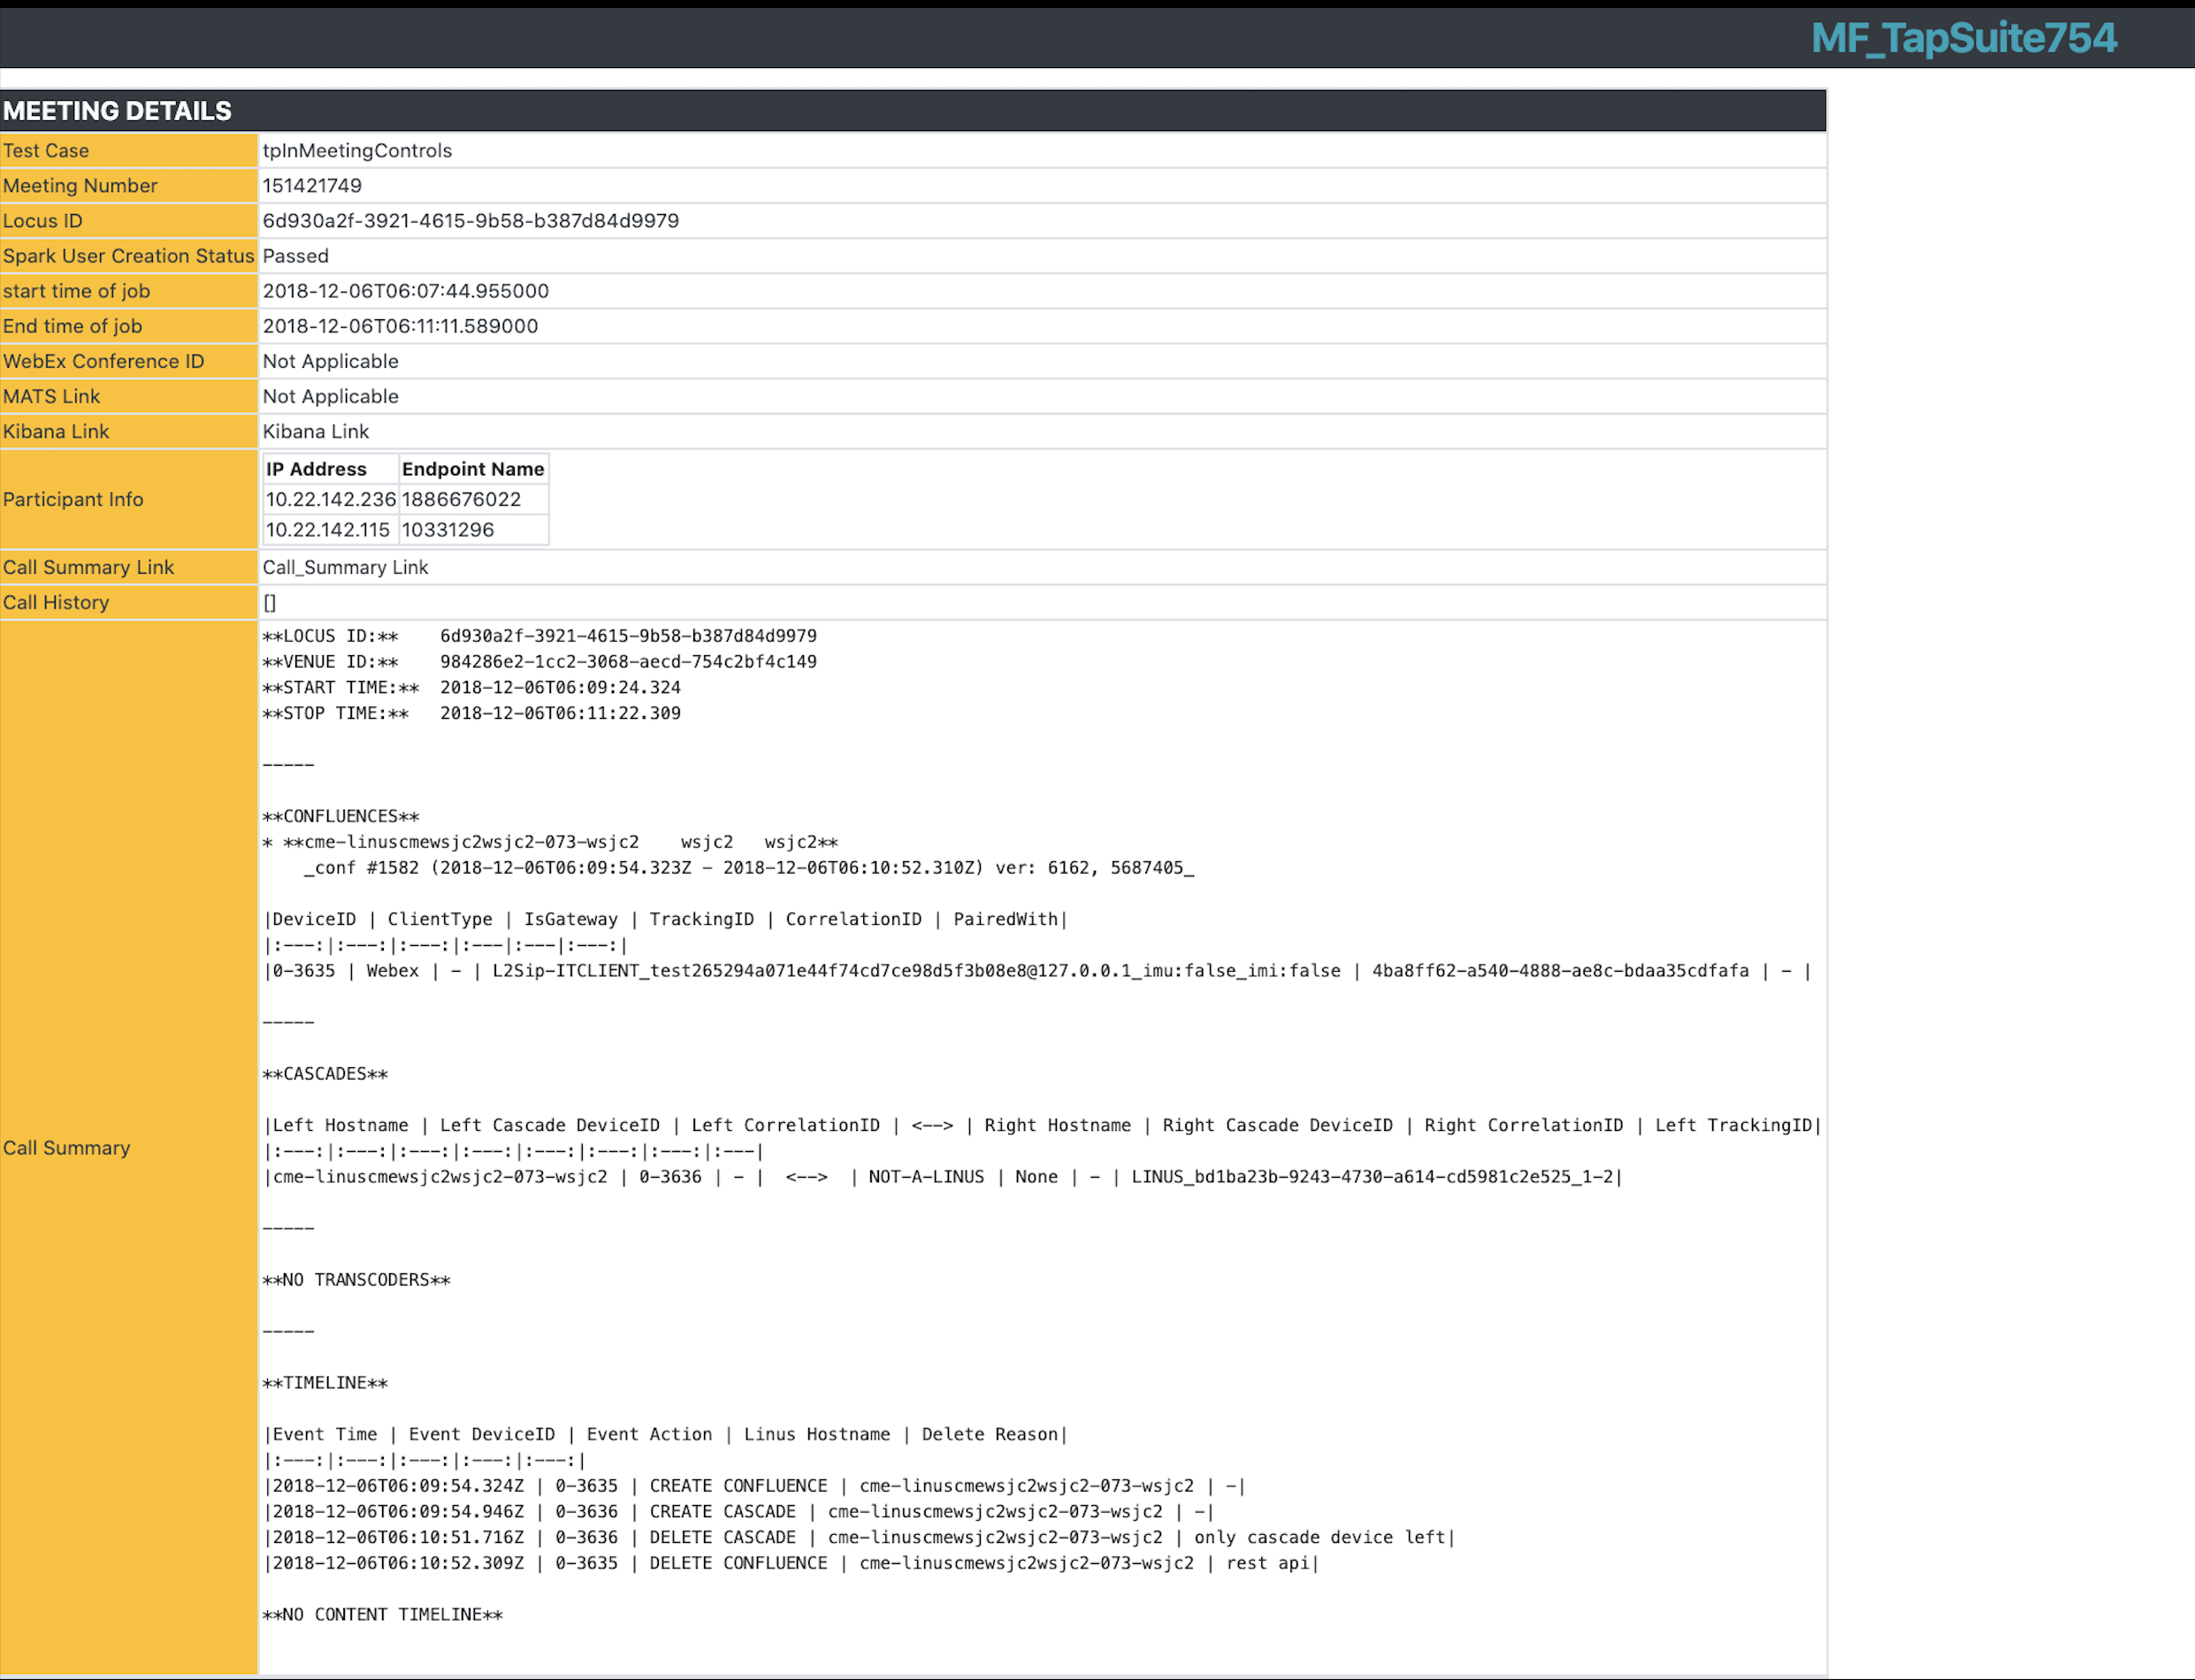Click the End time of job value
The width and height of the screenshot is (2195, 1680).
click(400, 325)
